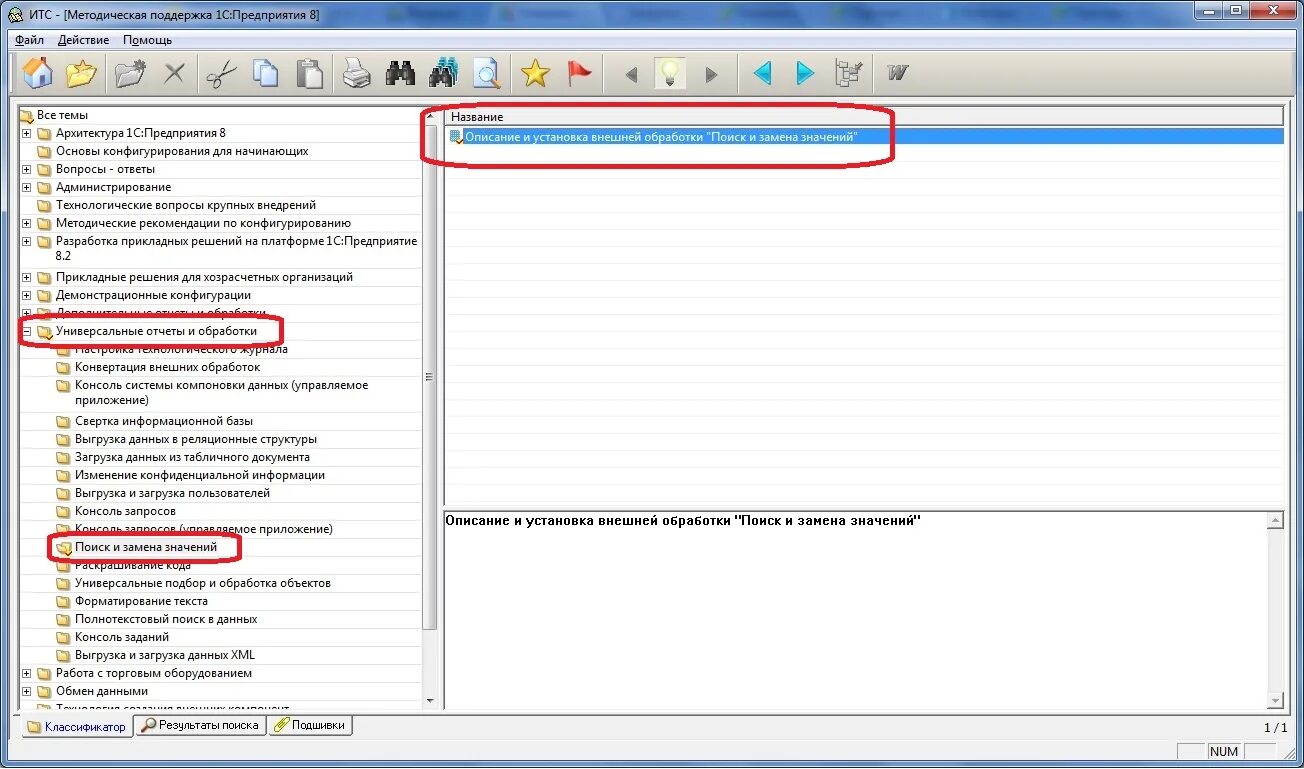Expand Демонстрационные конфигурации node
1304x769 pixels.
point(27,295)
